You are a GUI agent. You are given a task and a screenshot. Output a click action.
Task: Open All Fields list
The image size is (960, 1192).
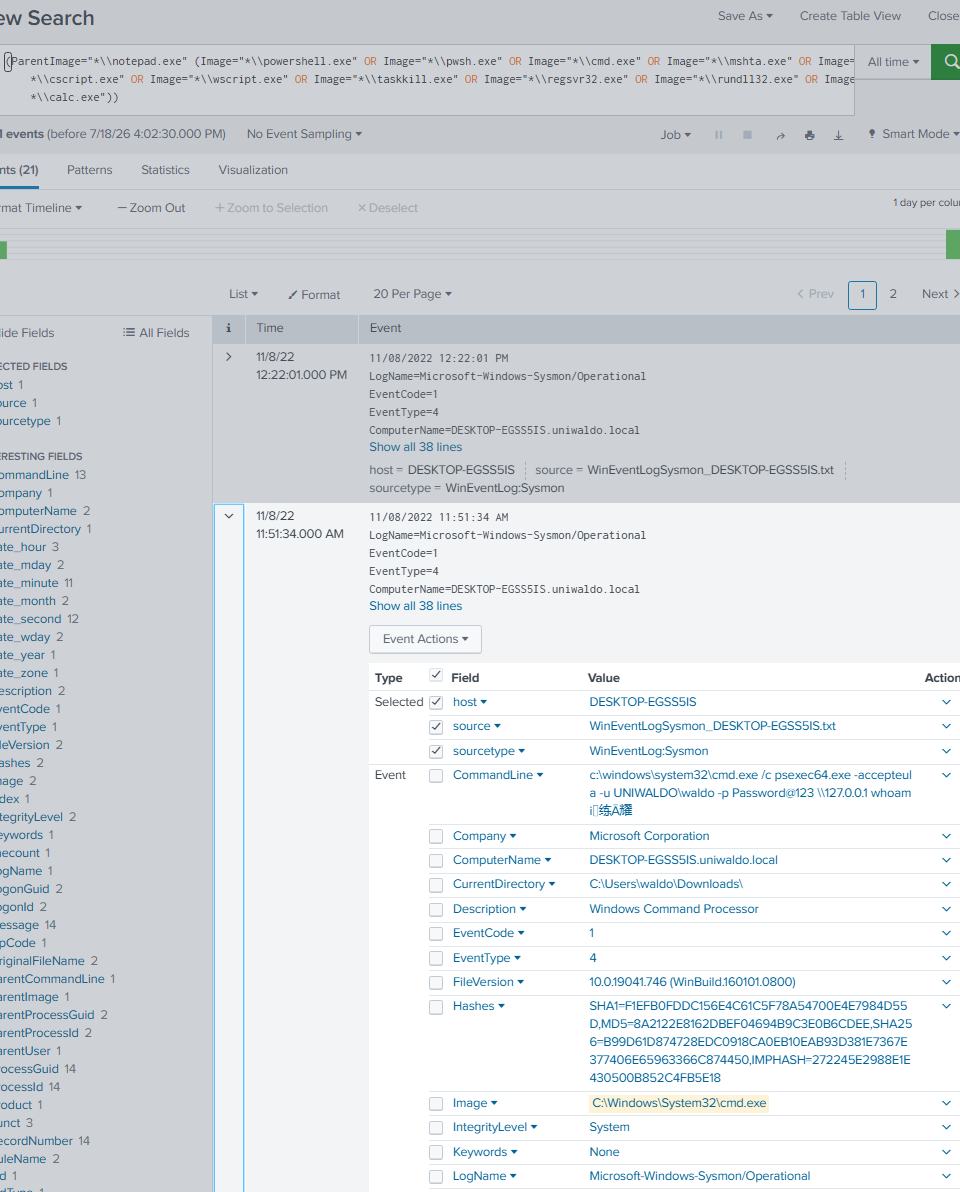[157, 333]
